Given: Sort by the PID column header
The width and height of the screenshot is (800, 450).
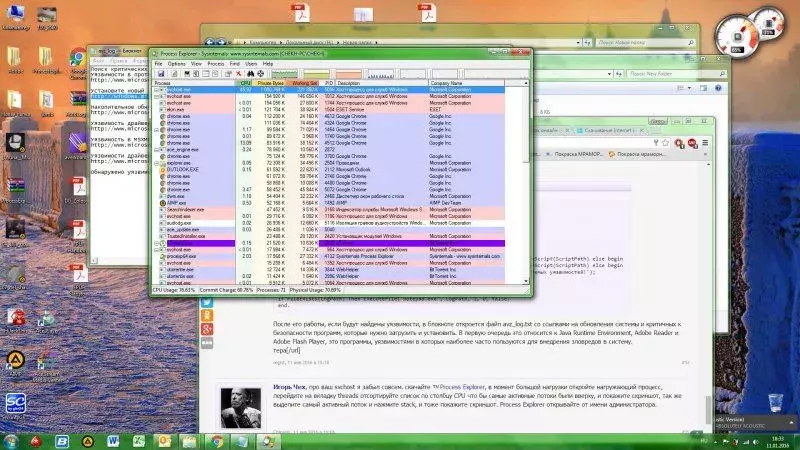Looking at the screenshot, I should coord(329,83).
